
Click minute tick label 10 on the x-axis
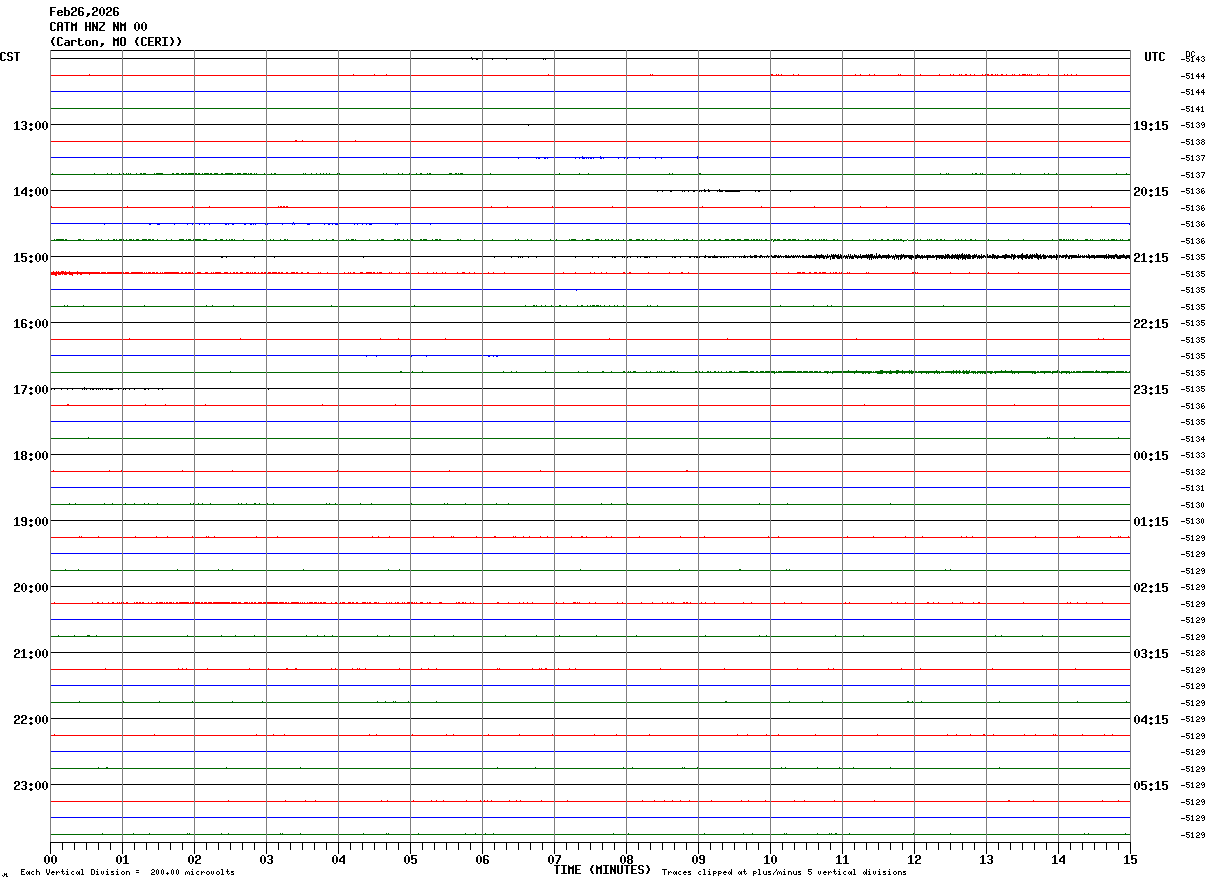770,859
